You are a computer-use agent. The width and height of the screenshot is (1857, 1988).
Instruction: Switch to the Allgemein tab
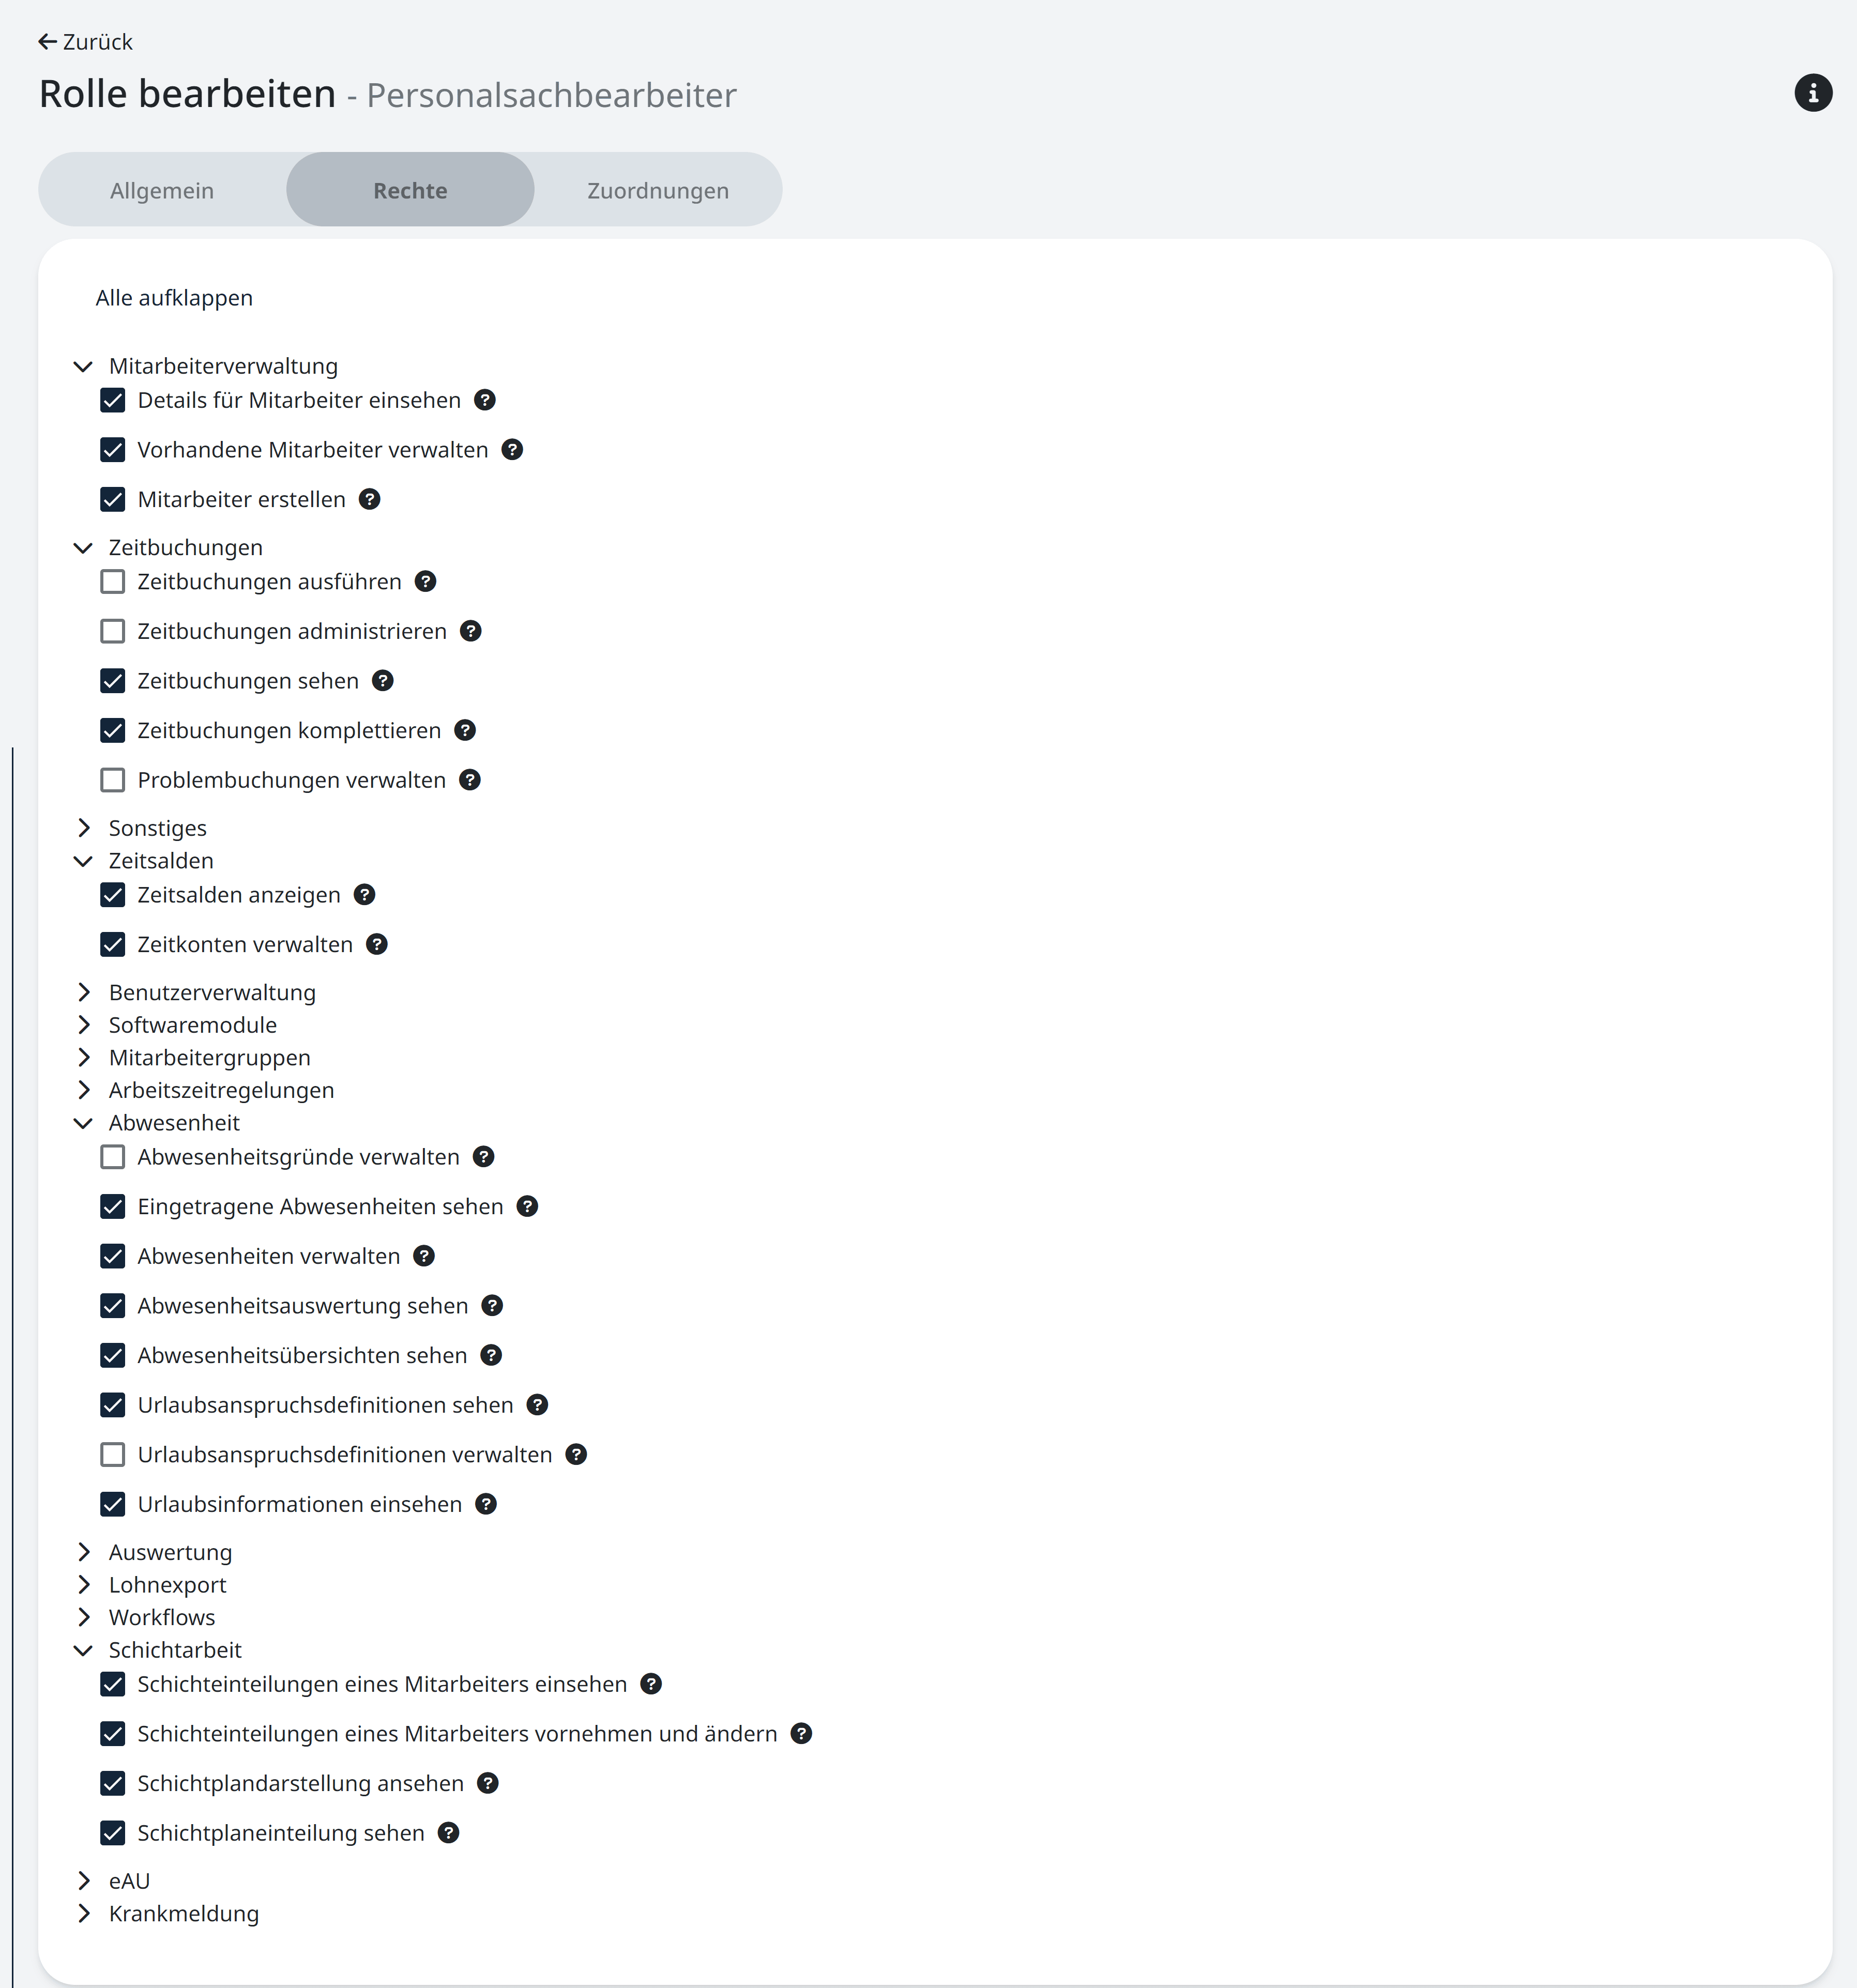162,190
